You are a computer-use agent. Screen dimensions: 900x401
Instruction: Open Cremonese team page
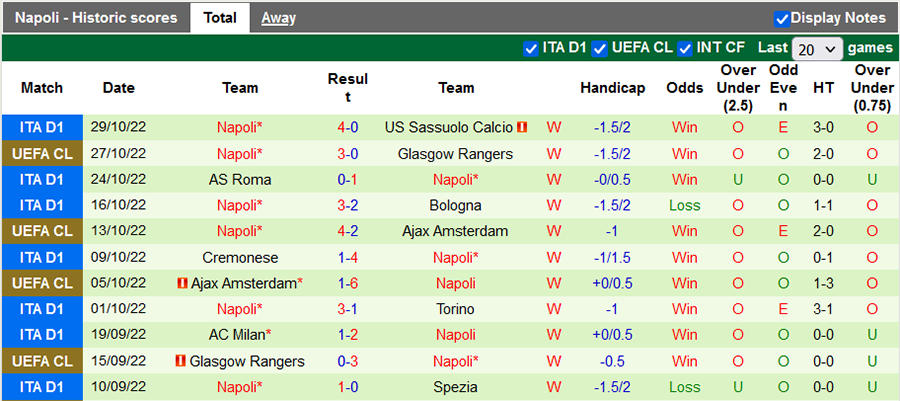(240, 258)
